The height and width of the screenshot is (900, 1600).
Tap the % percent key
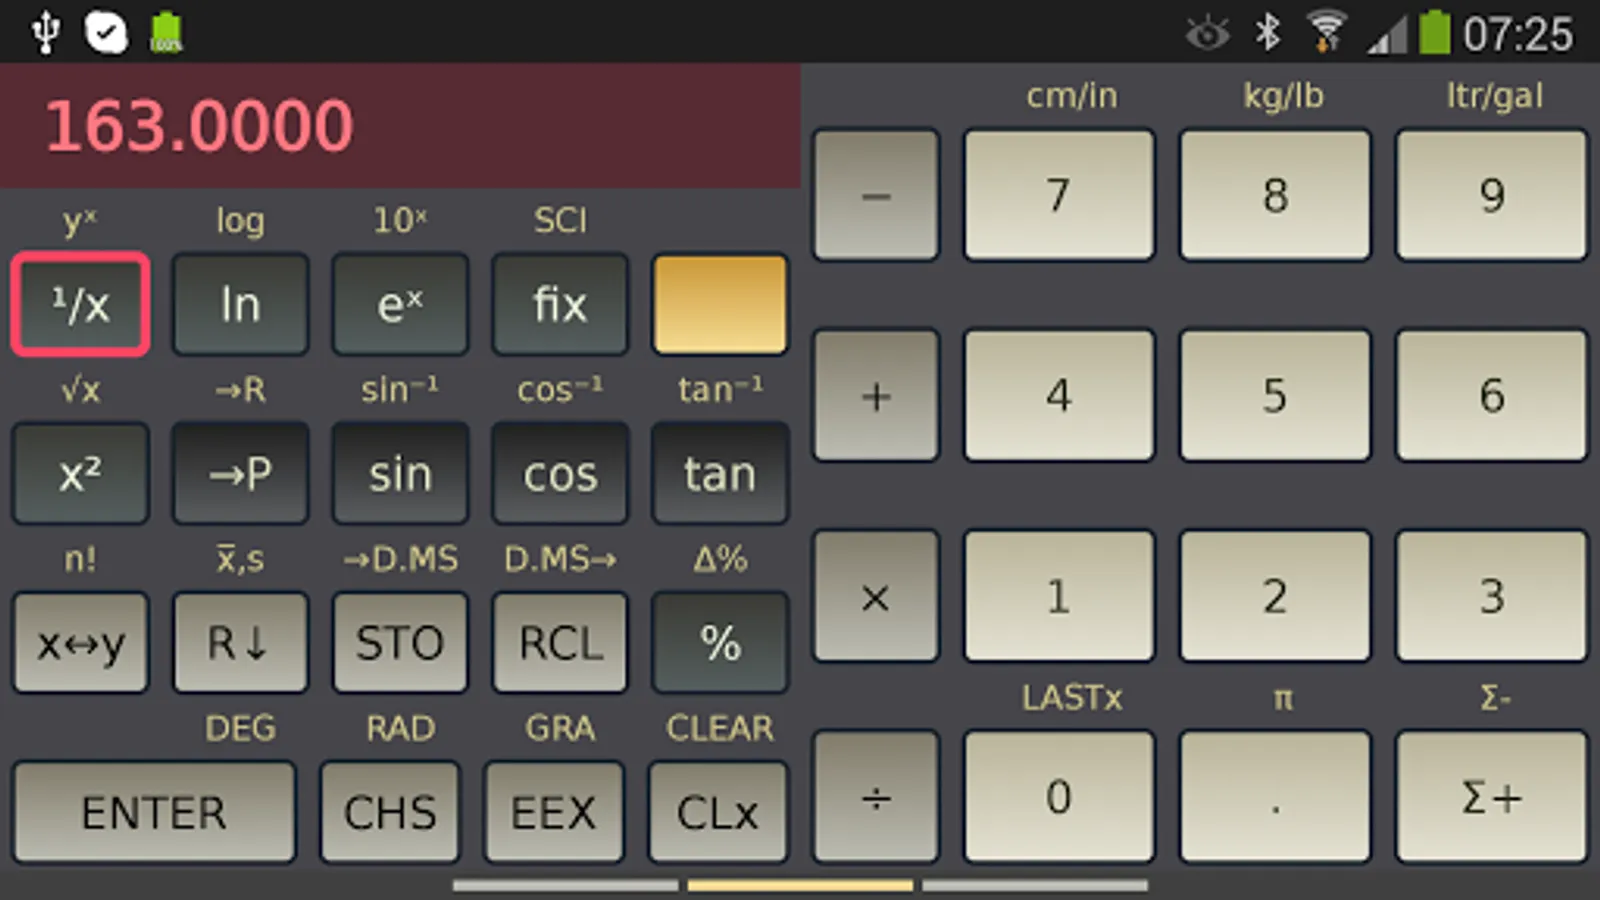[x=720, y=642]
